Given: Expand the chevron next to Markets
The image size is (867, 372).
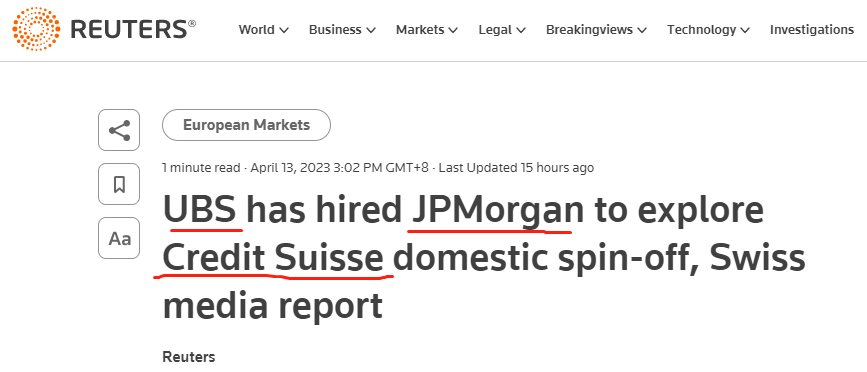Looking at the screenshot, I should tap(453, 30).
